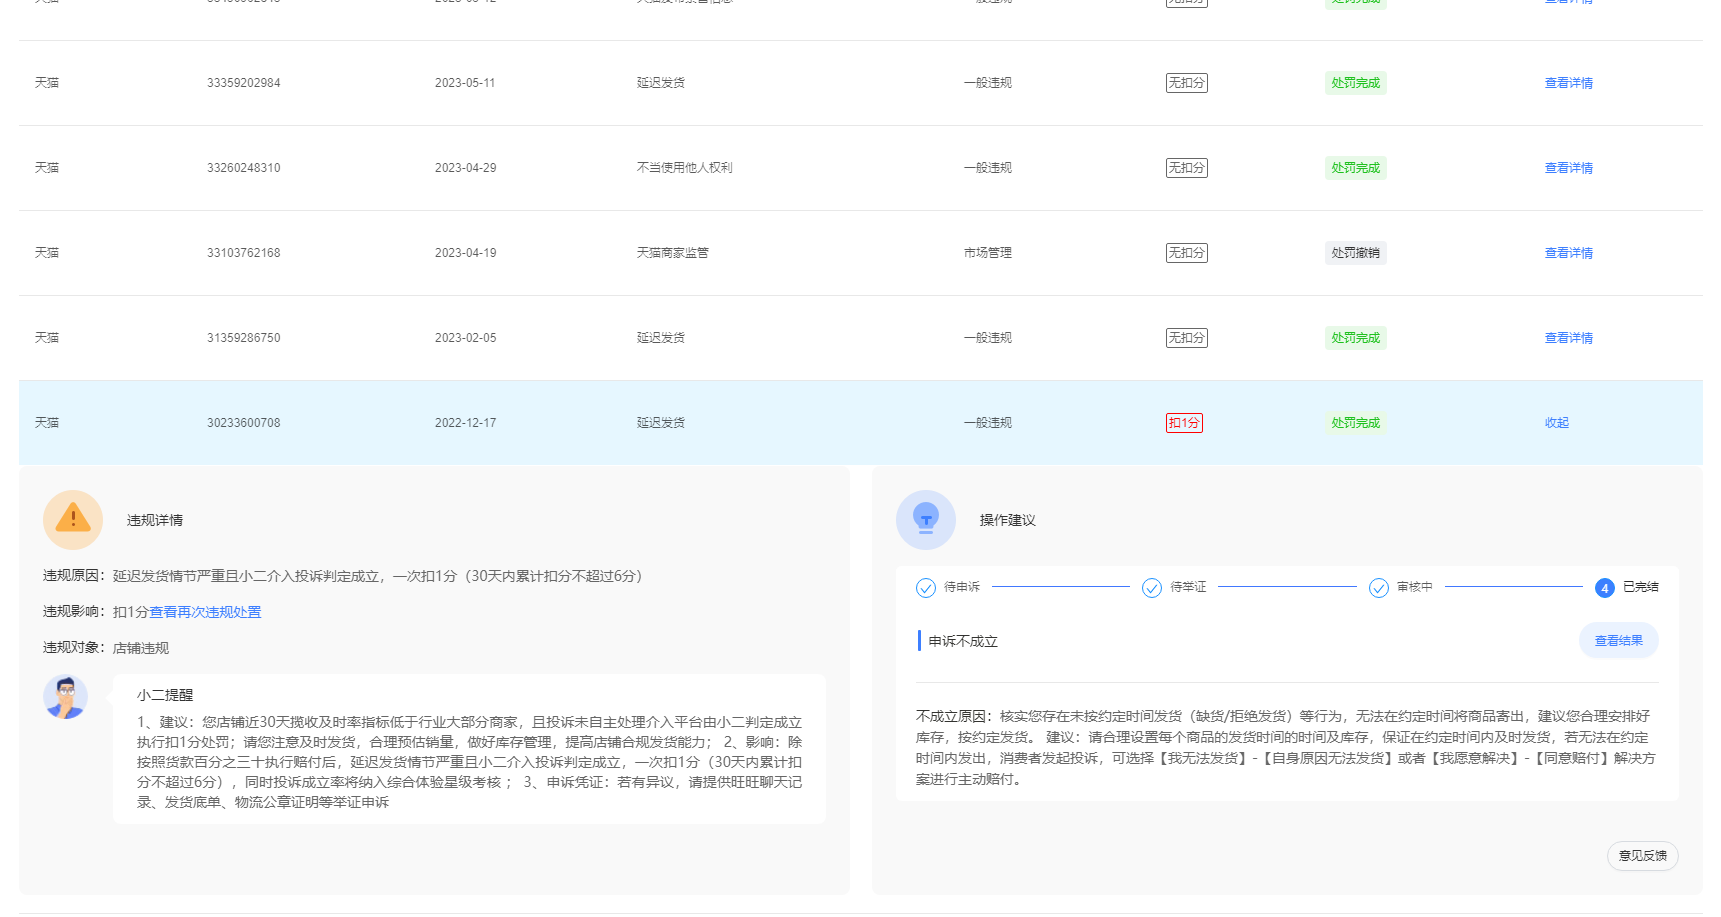This screenshot has height=917, width=1721.
Task: Click the 不当使用他人权利 violation type
Action: [x=685, y=168]
